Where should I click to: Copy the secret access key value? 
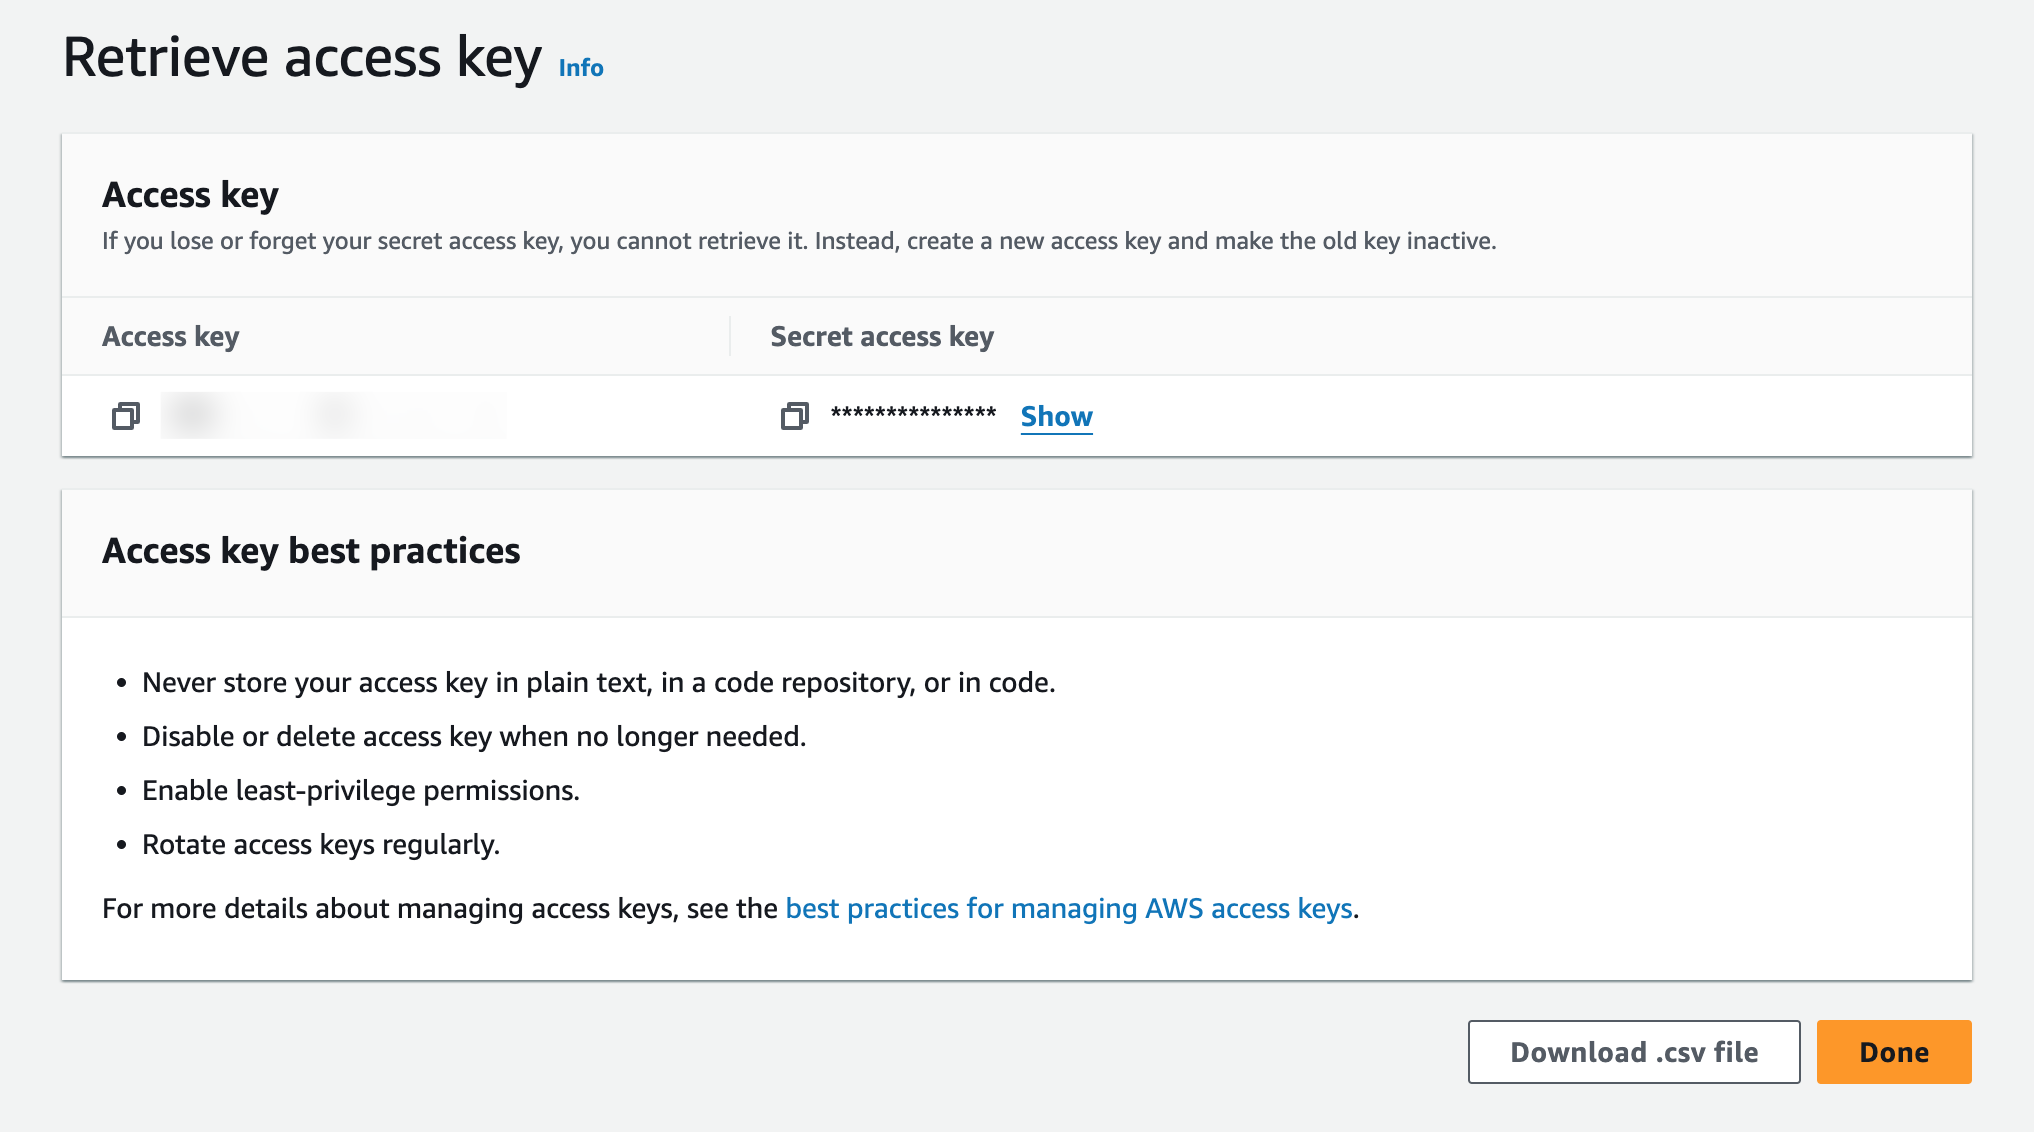[x=794, y=416]
